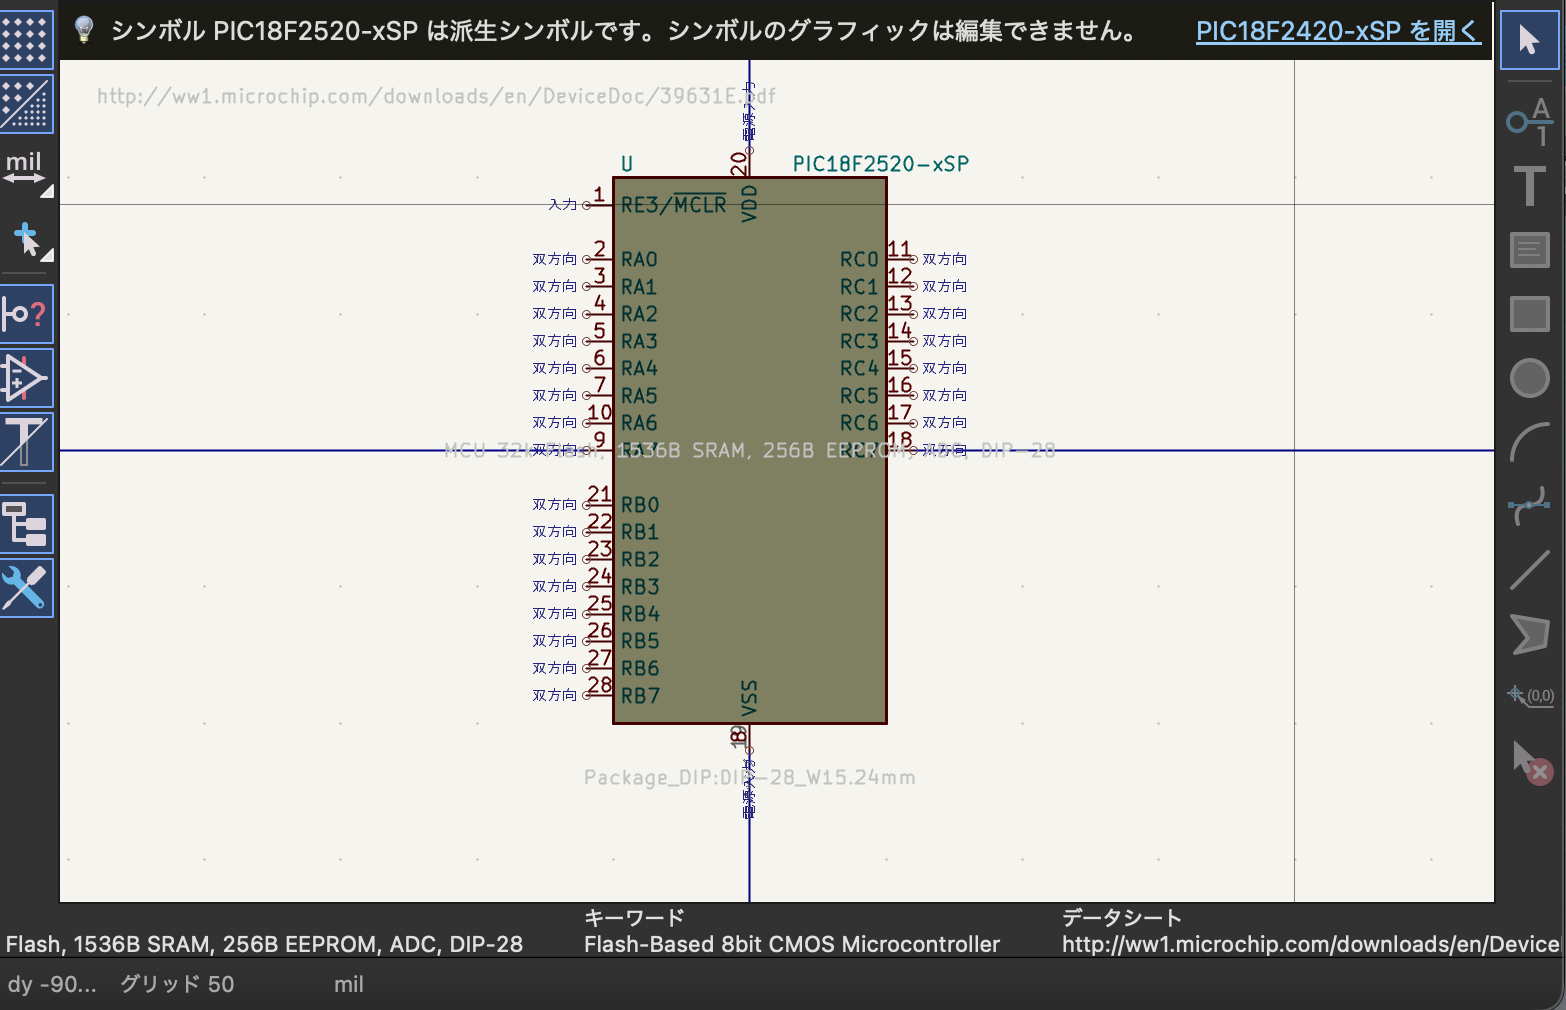Click the lightbulb info icon

coord(84,30)
